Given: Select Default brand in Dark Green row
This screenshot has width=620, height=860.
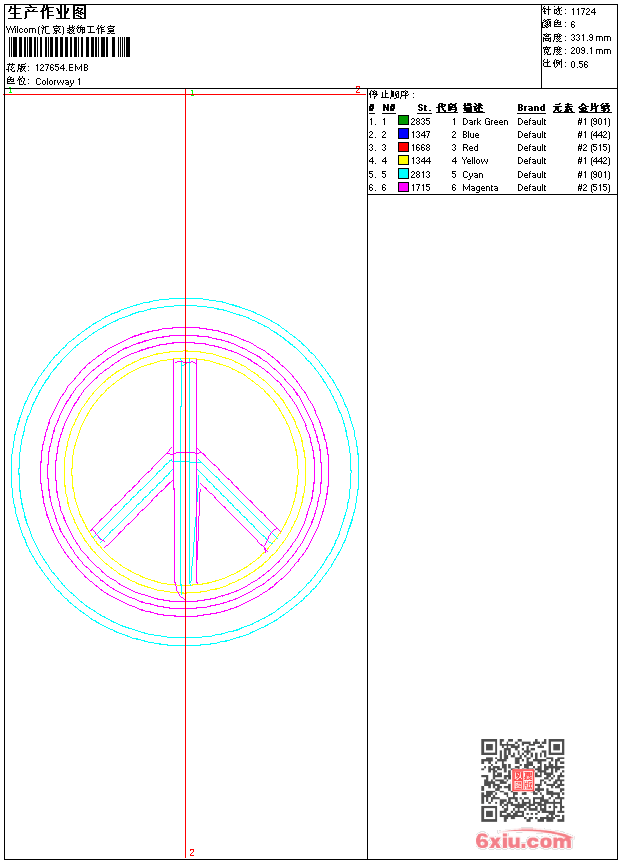Looking at the screenshot, I should click(532, 122).
